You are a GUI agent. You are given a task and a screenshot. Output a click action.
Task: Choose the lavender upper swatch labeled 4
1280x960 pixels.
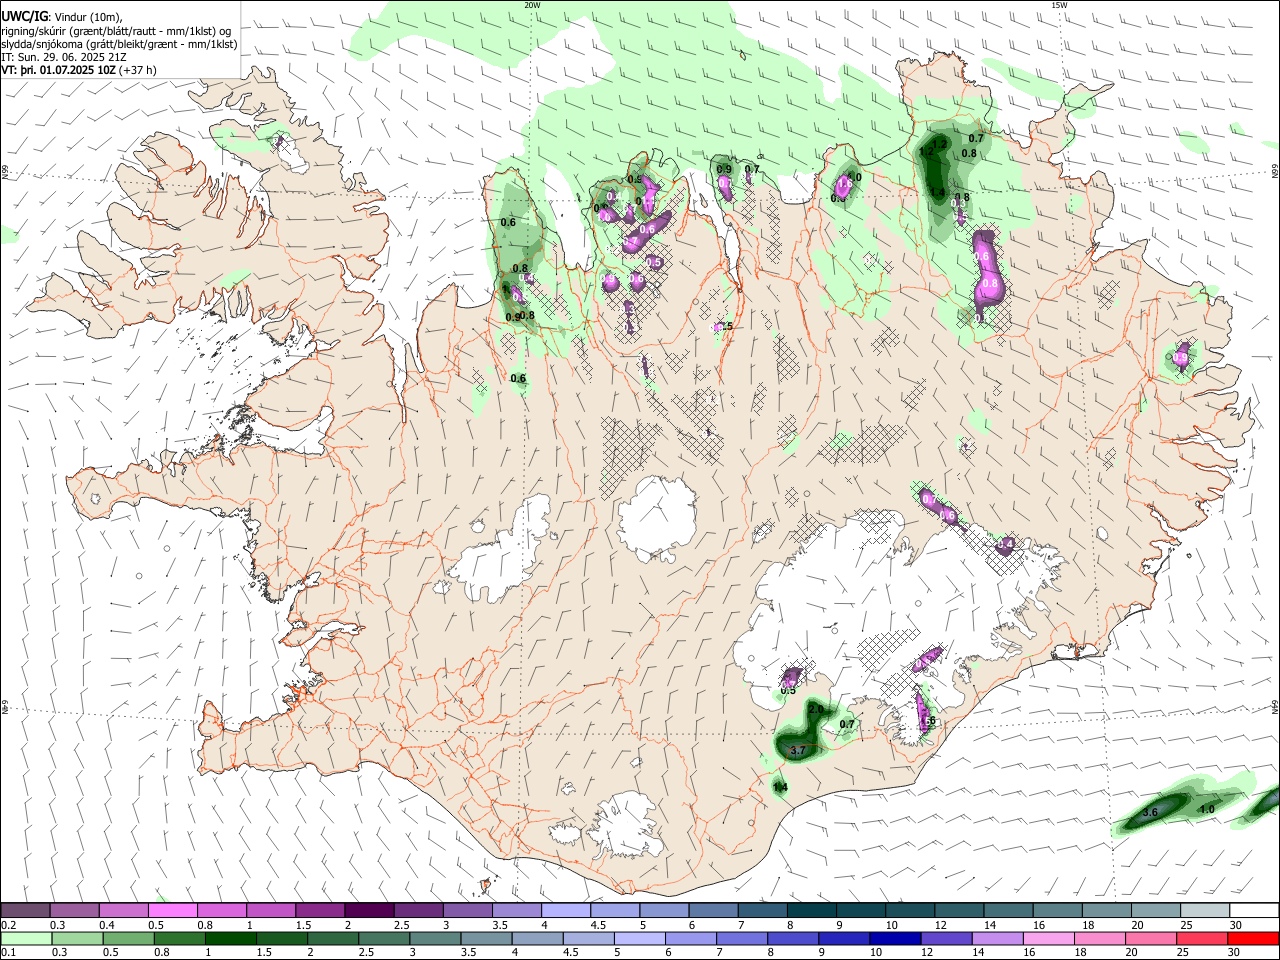566,910
